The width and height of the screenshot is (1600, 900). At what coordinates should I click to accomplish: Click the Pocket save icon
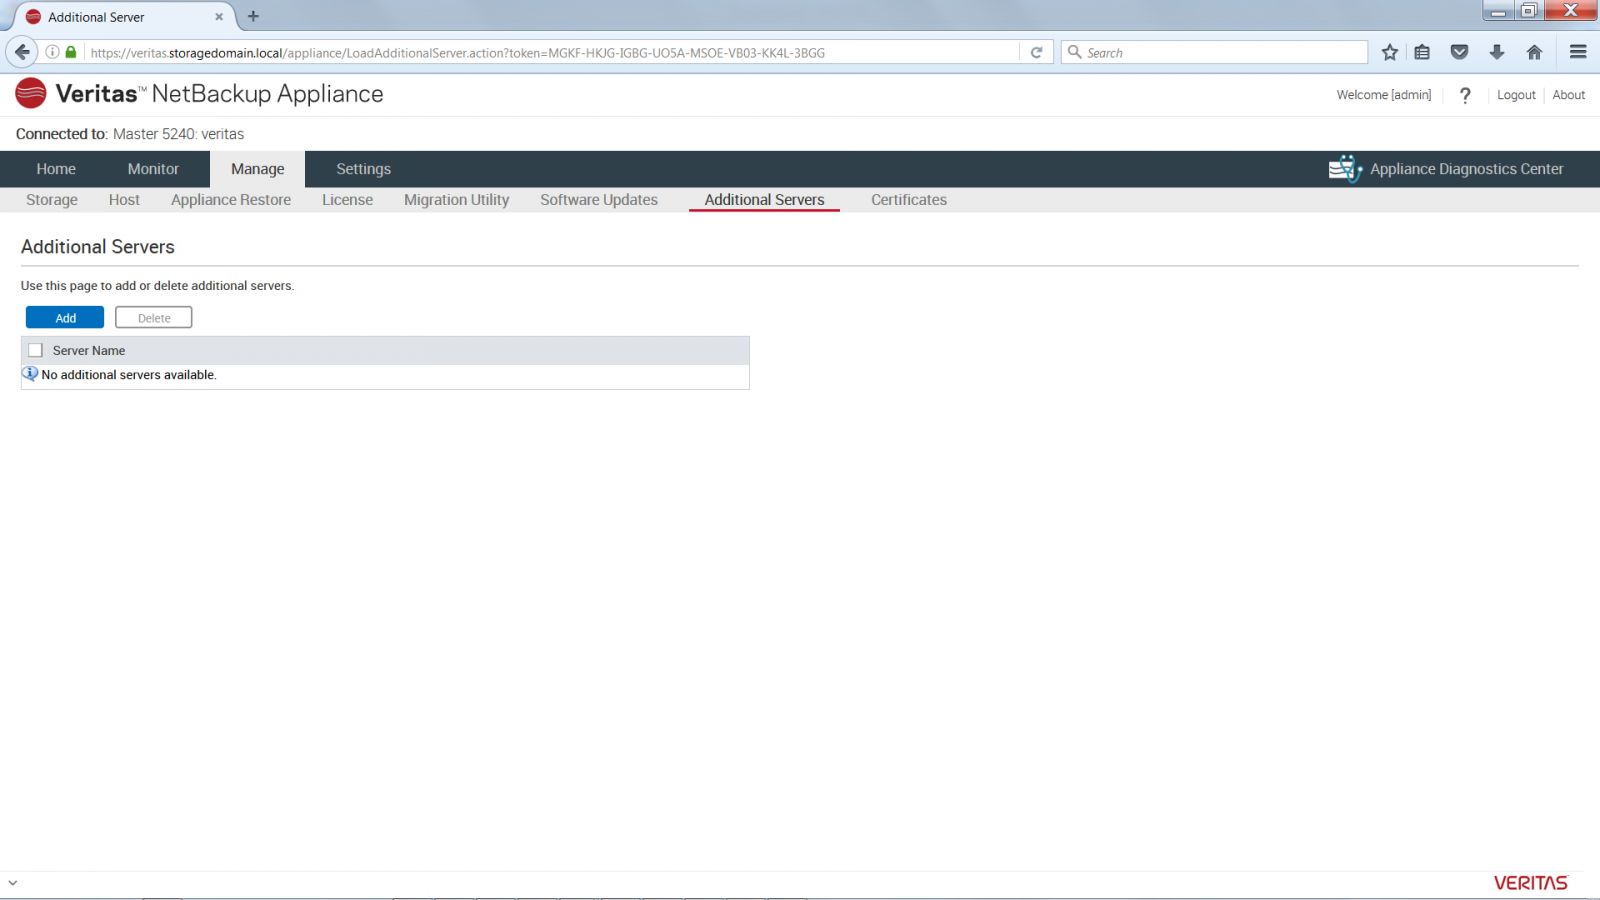1459,52
